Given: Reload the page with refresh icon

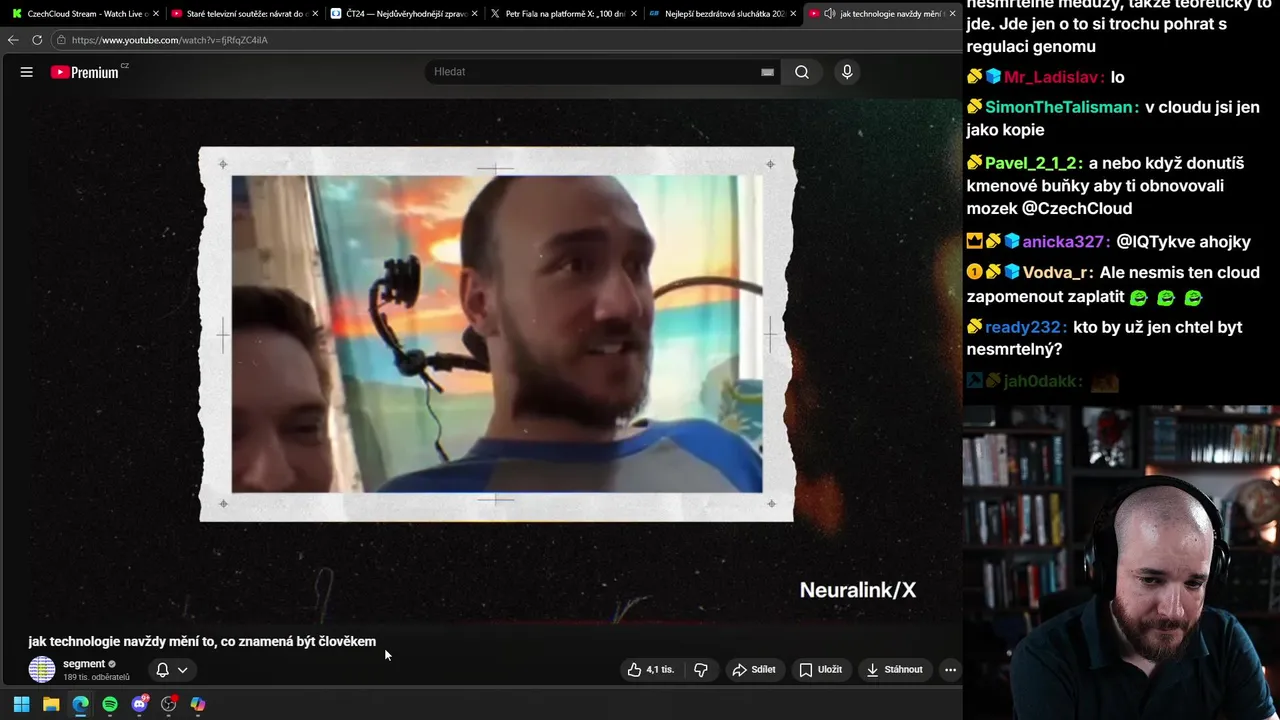Looking at the screenshot, I should pyautogui.click(x=37, y=40).
